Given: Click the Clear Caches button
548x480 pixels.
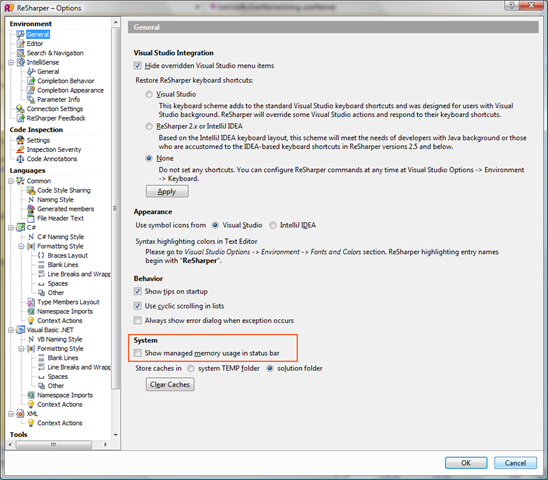Looking at the screenshot, I should [170, 384].
